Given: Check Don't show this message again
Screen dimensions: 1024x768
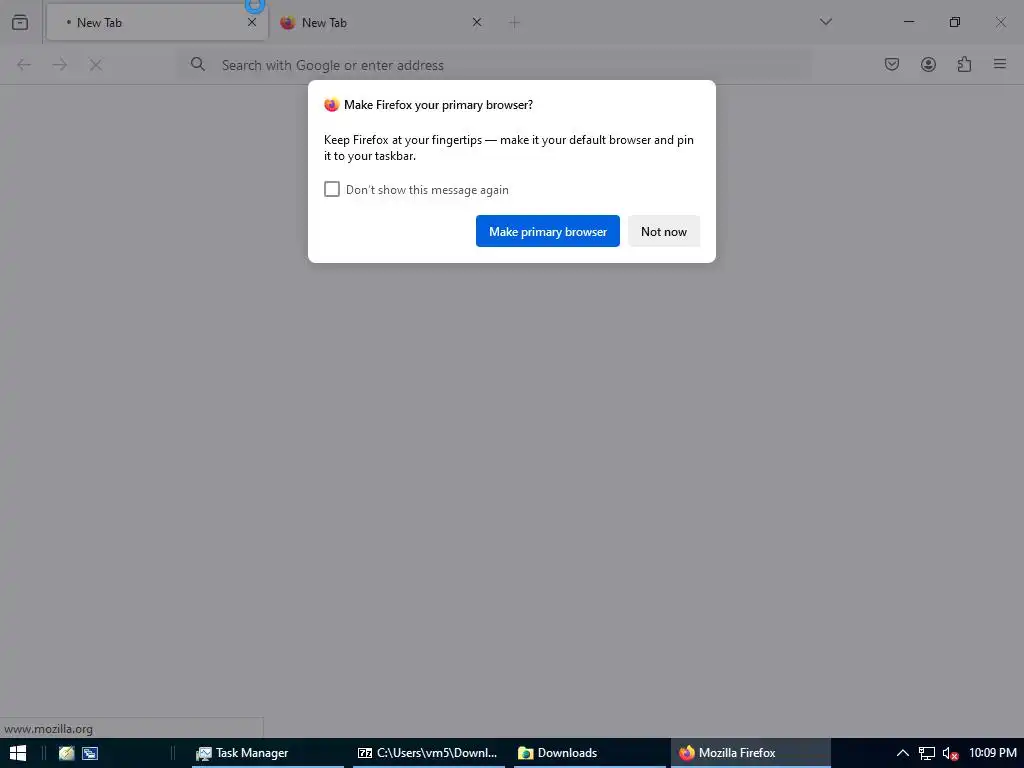Looking at the screenshot, I should pyautogui.click(x=332, y=189).
